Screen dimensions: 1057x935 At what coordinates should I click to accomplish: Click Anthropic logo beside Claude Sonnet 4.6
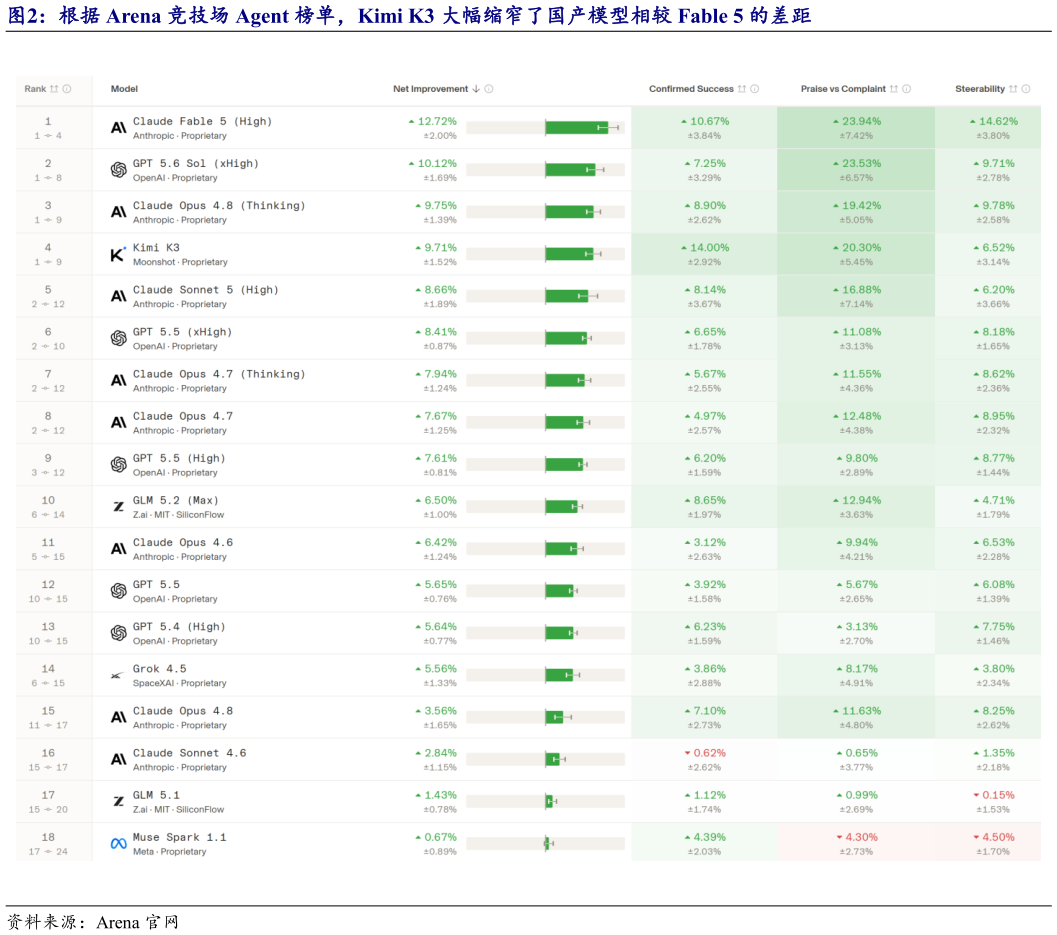119,760
